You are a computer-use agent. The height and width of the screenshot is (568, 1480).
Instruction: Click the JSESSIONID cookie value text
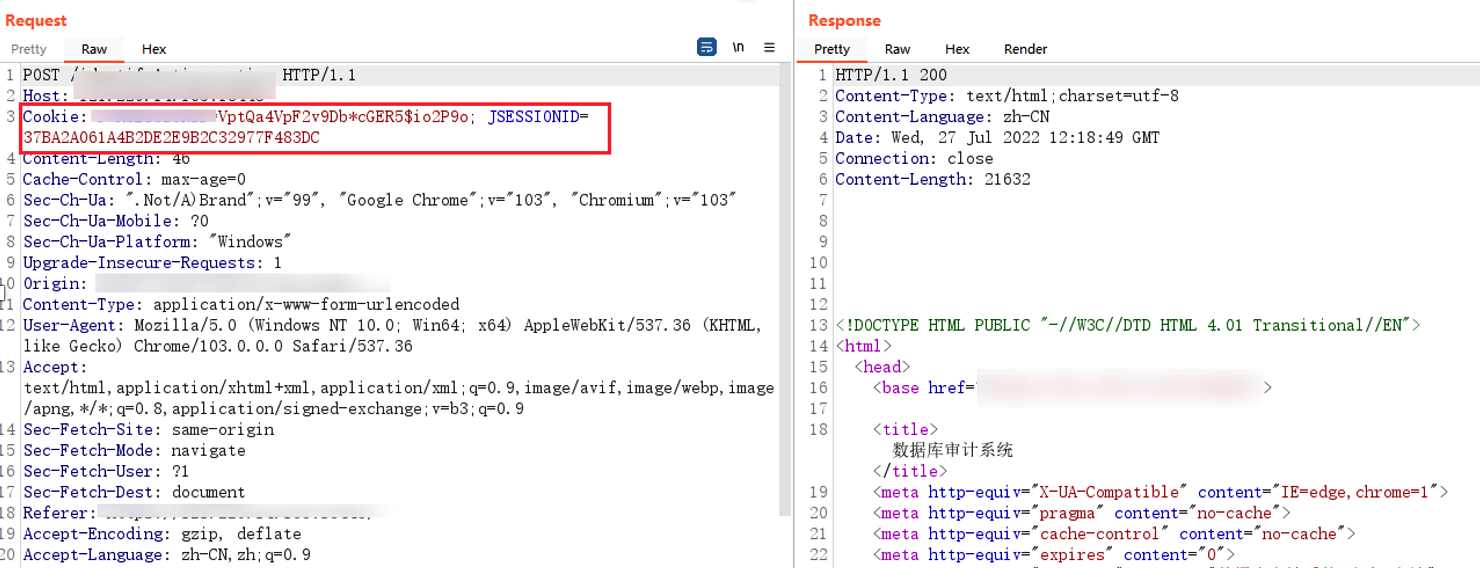(171, 138)
